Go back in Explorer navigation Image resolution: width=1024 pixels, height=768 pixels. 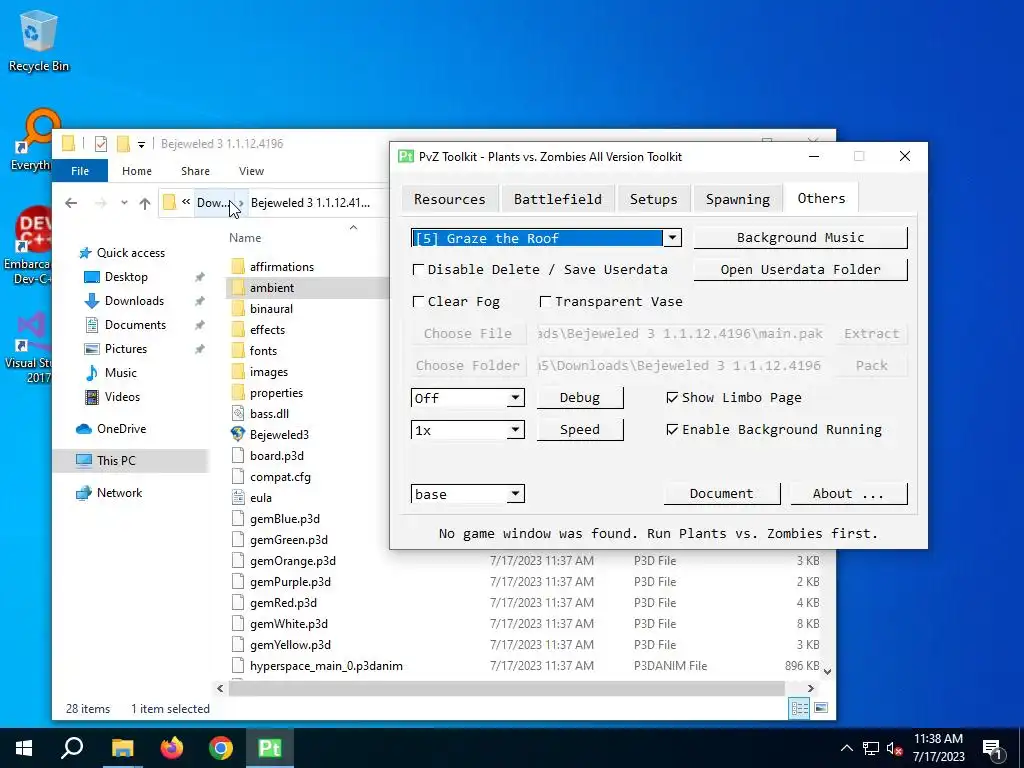71,203
